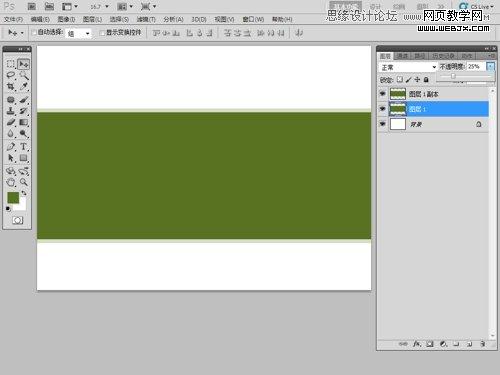
Task: Open the 视图(V) menu
Action: pos(224,19)
